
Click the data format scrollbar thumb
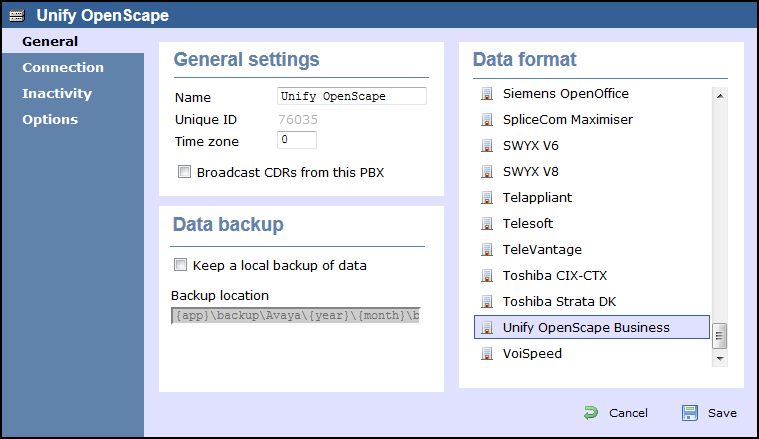(720, 336)
